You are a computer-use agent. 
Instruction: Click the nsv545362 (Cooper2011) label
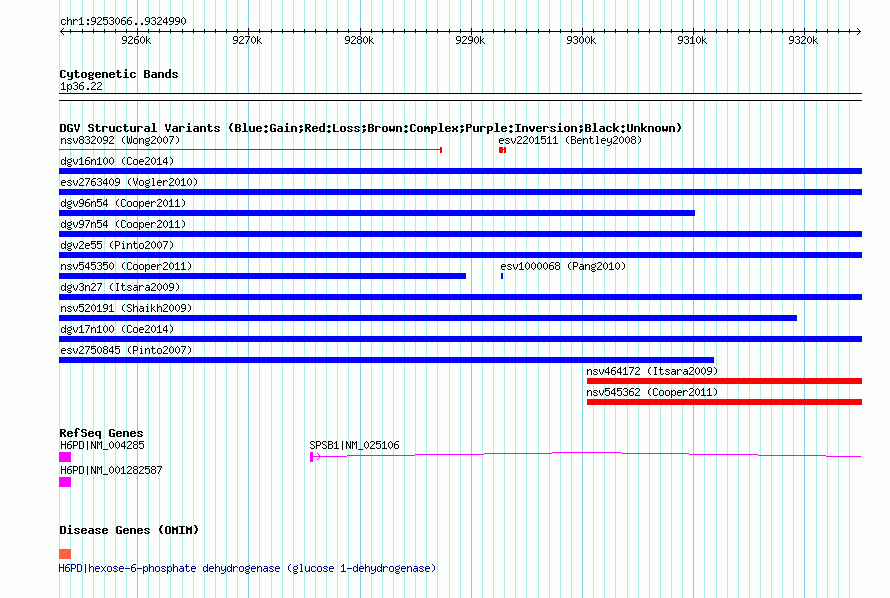click(x=652, y=392)
